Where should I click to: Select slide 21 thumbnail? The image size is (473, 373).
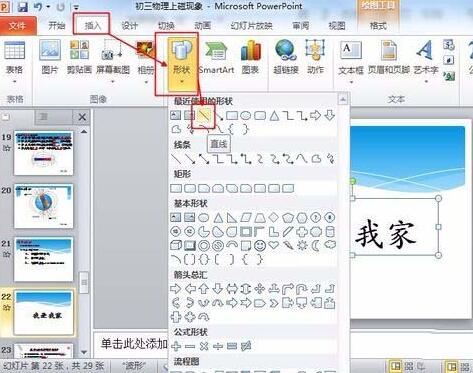pos(43,259)
